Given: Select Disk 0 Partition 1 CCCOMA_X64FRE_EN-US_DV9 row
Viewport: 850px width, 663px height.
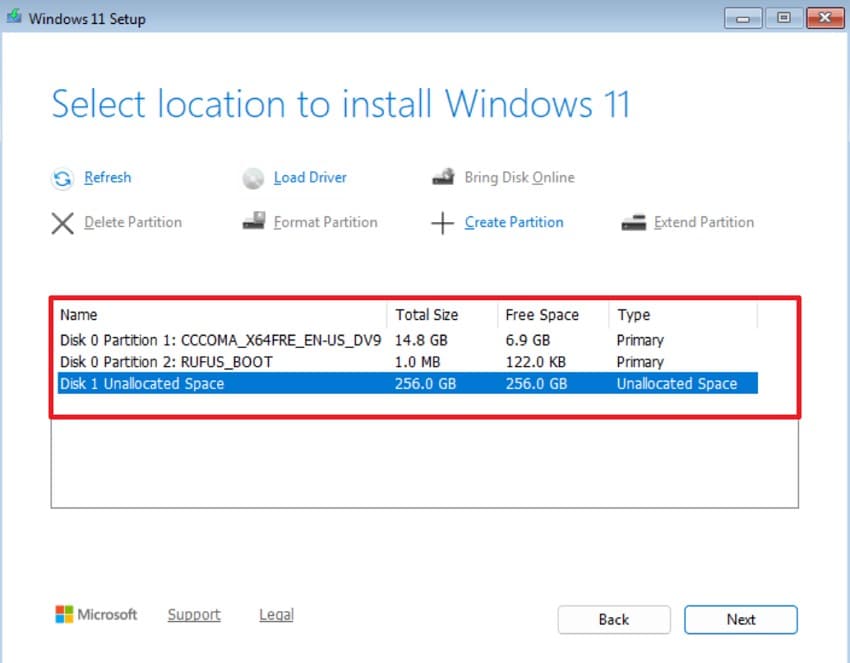Looking at the screenshot, I should tap(408, 340).
